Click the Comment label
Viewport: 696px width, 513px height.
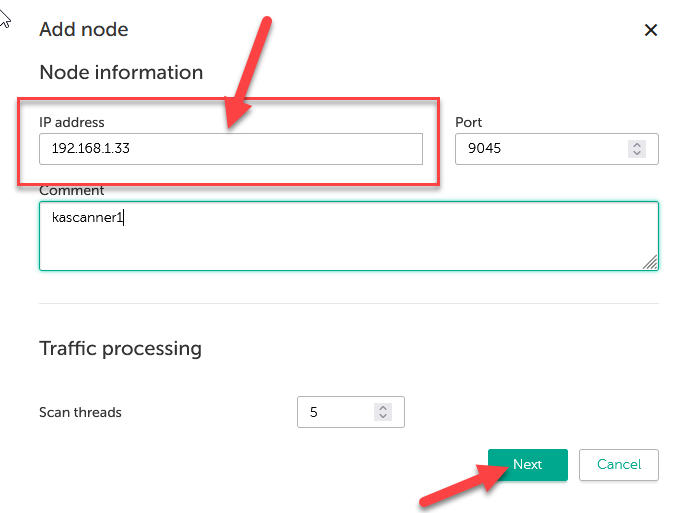point(72,191)
